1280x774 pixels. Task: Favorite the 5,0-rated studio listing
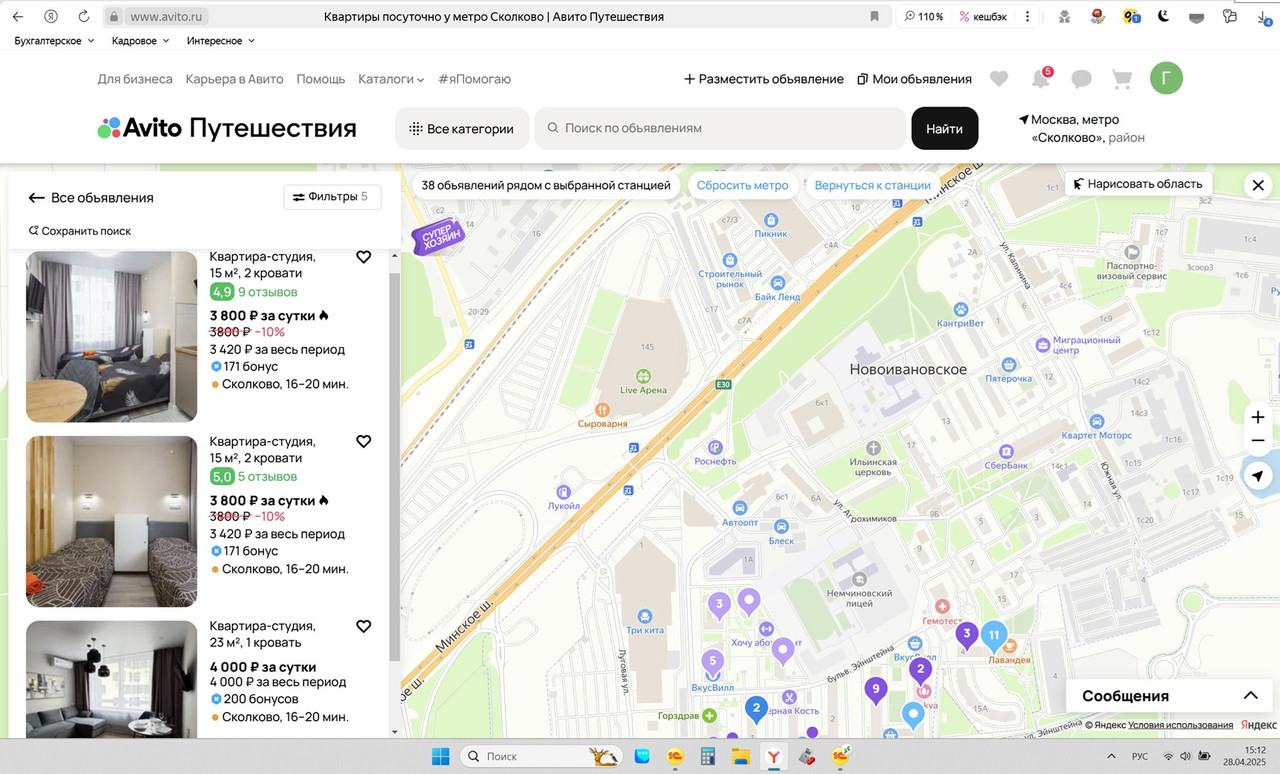point(364,441)
